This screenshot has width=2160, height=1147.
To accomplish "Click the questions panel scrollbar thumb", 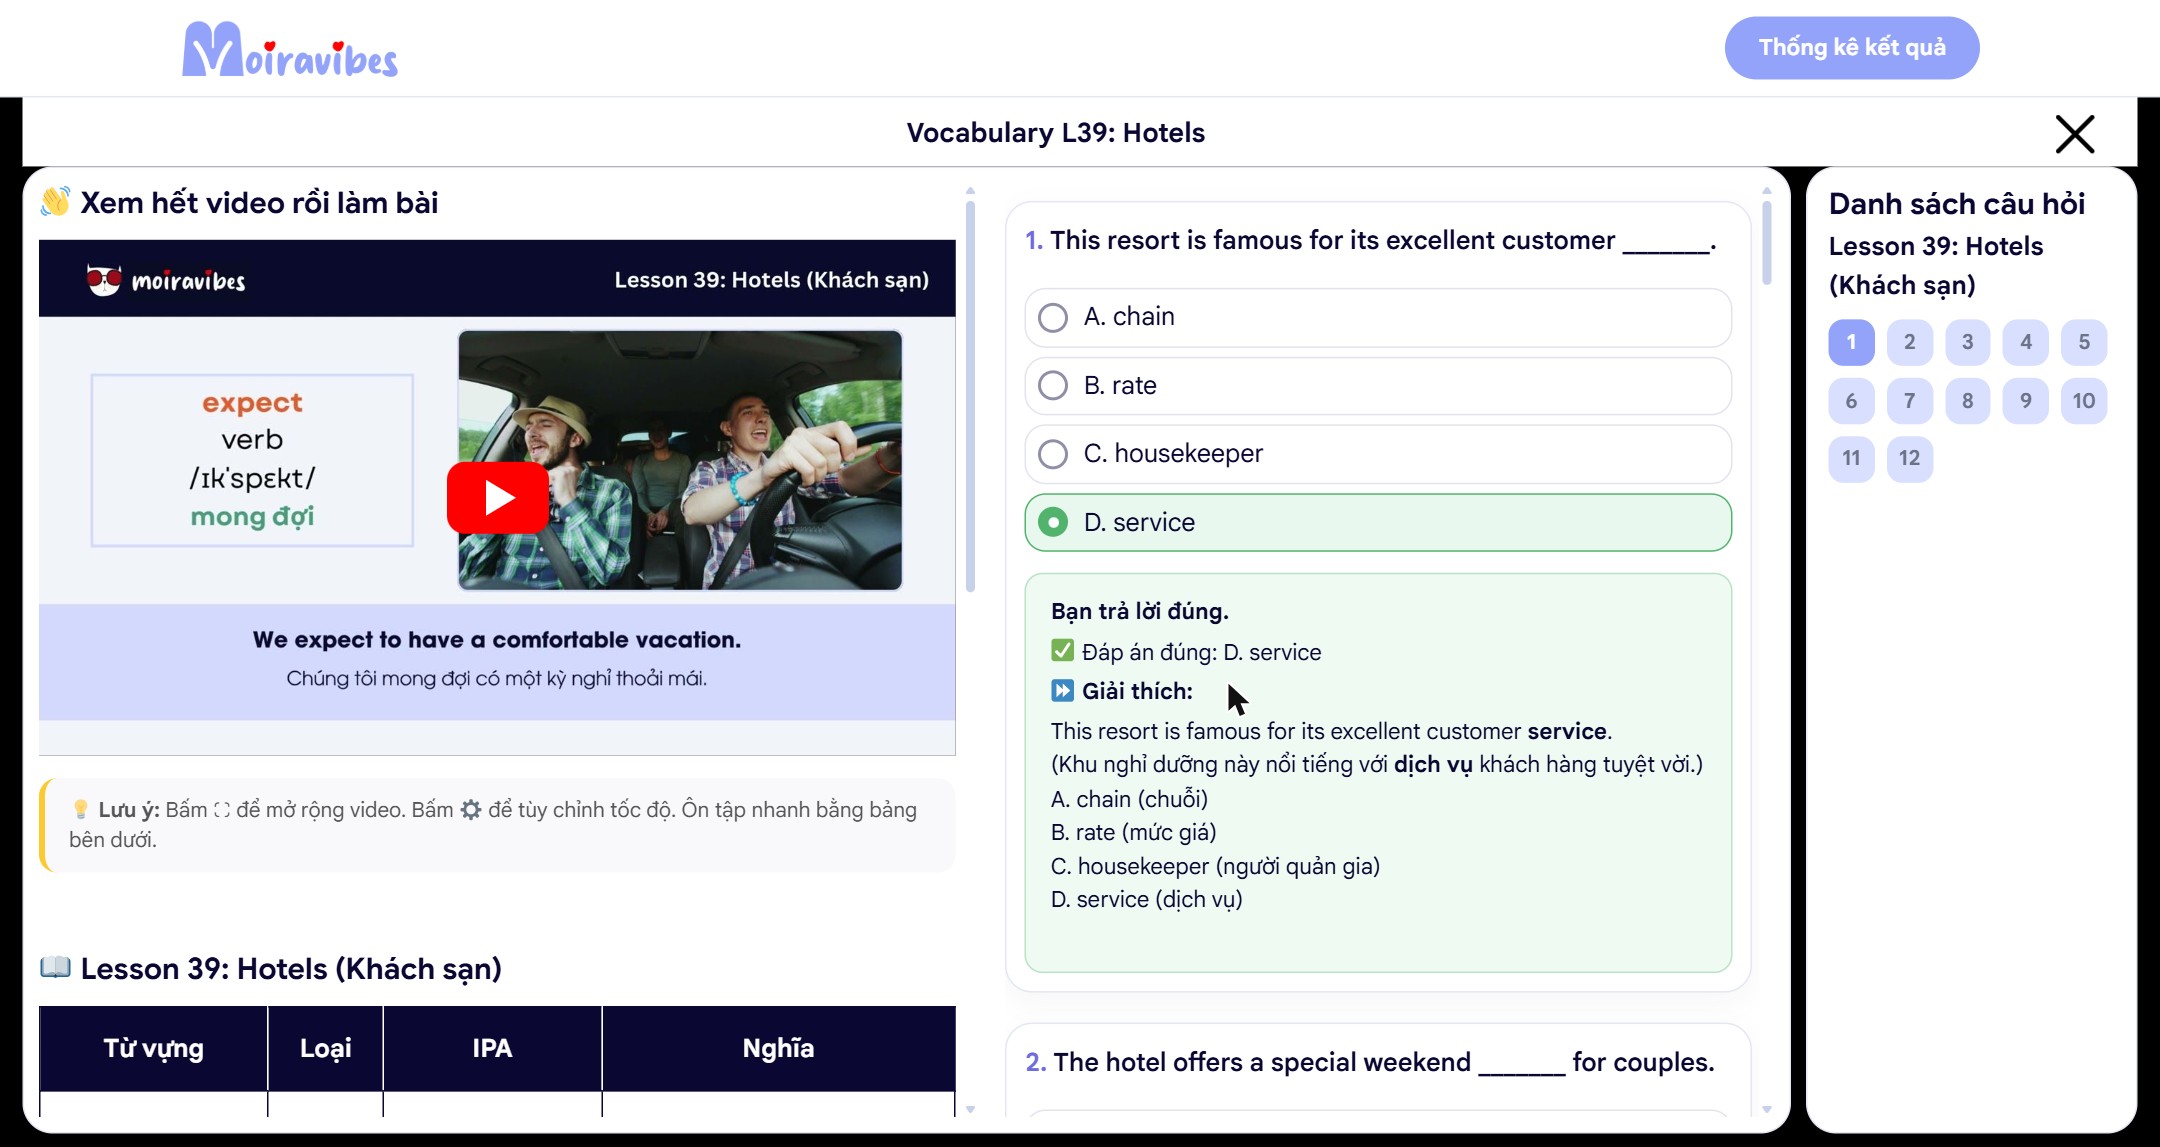I will pyautogui.click(x=1767, y=243).
